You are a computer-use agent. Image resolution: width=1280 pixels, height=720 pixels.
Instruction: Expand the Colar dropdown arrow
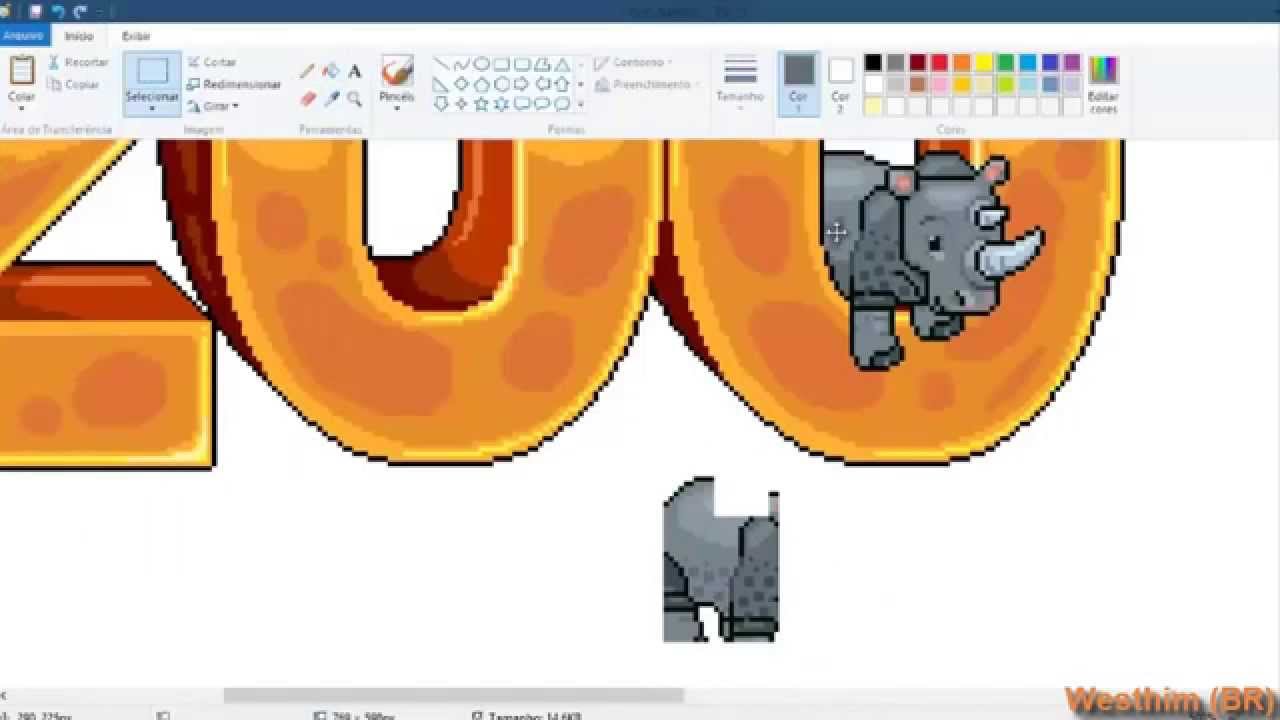coord(22,108)
